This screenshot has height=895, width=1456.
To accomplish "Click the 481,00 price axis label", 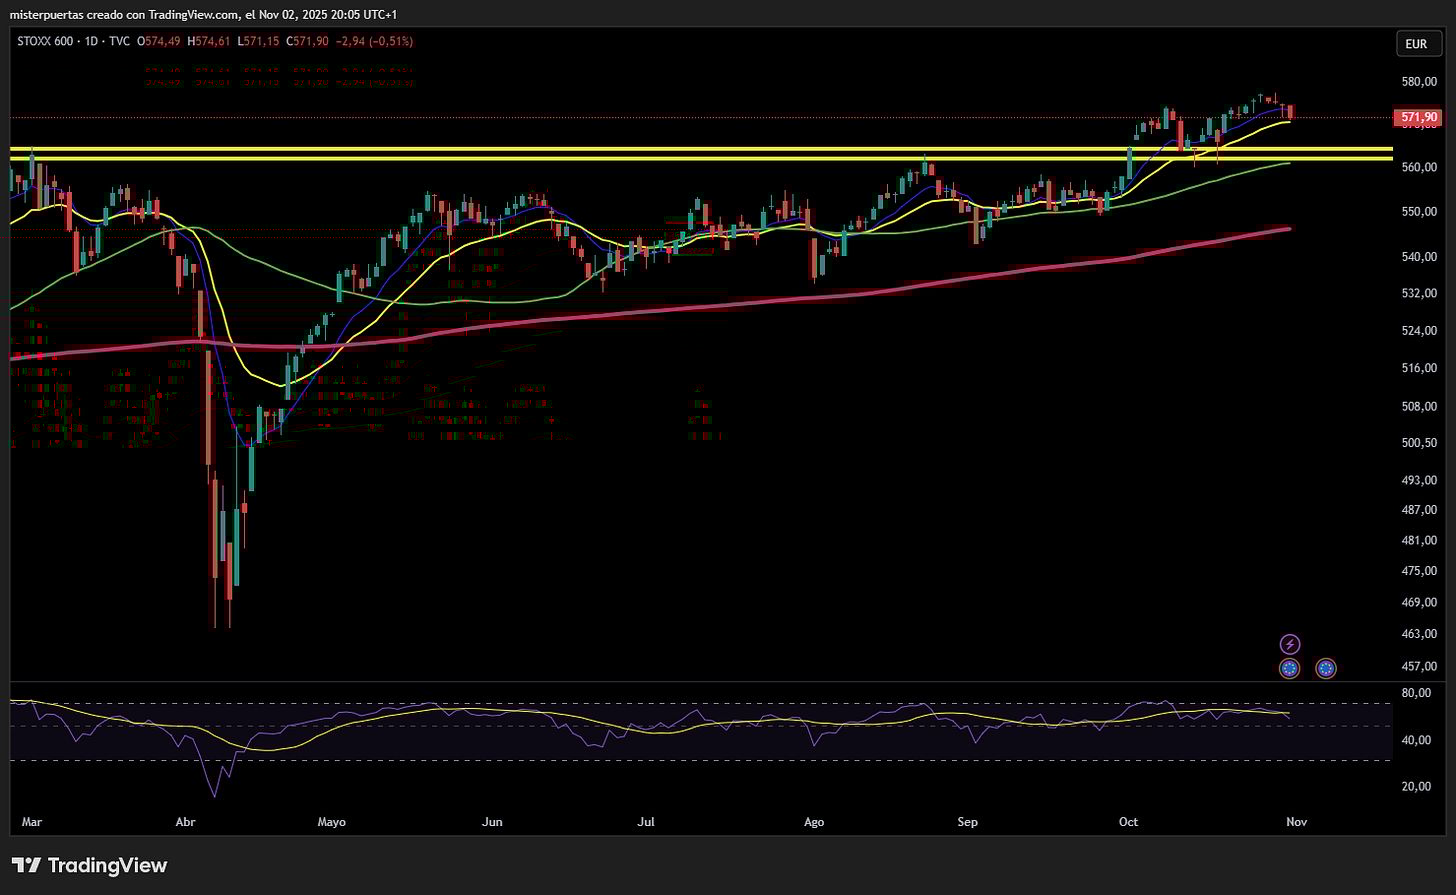I will coord(1419,541).
